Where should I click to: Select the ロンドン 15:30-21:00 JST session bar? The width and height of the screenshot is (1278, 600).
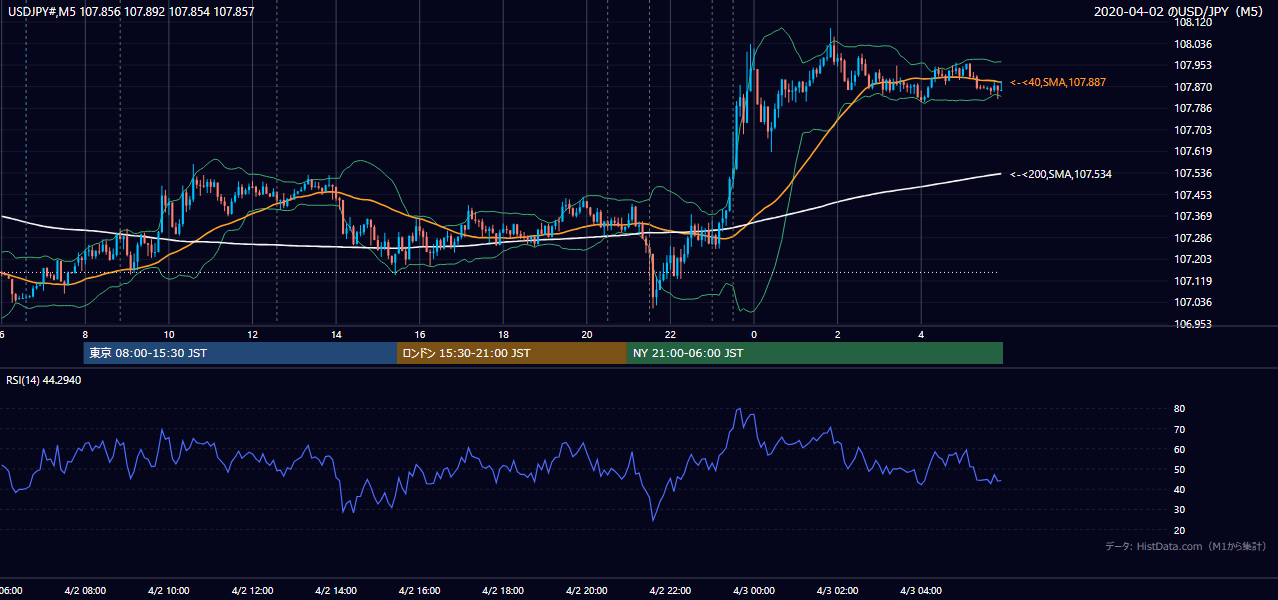512,353
